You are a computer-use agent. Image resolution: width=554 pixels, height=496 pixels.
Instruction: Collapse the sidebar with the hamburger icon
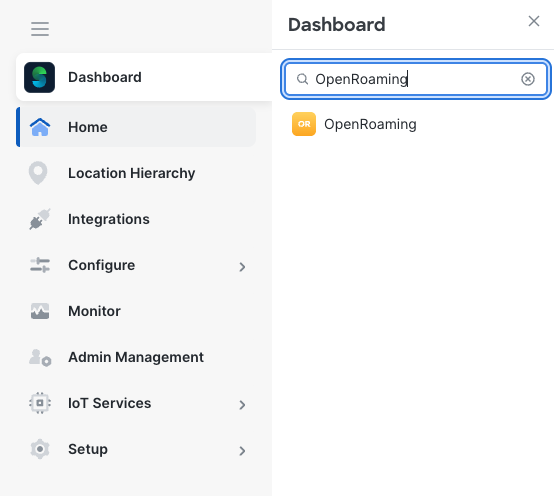(40, 29)
